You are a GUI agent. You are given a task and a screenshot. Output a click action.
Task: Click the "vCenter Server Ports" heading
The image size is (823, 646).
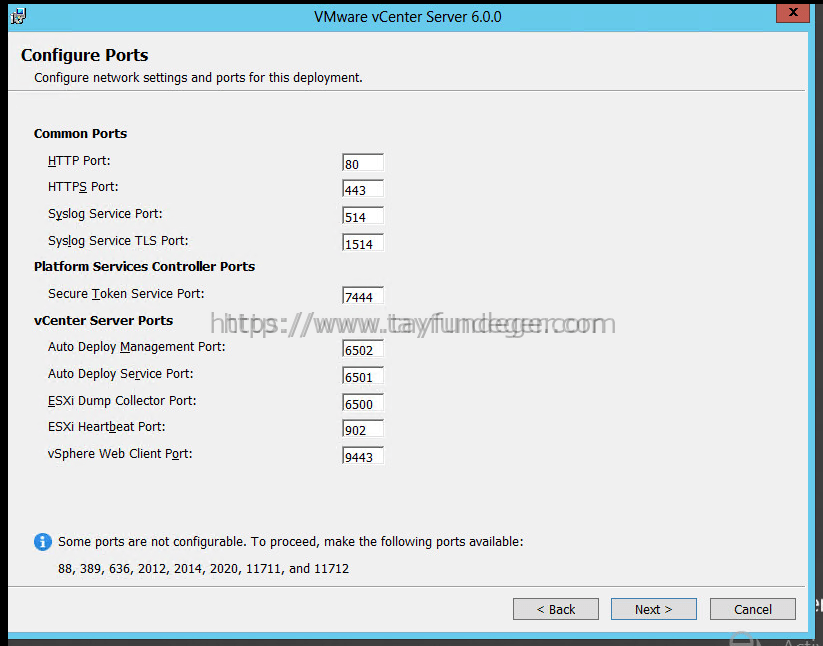point(103,320)
